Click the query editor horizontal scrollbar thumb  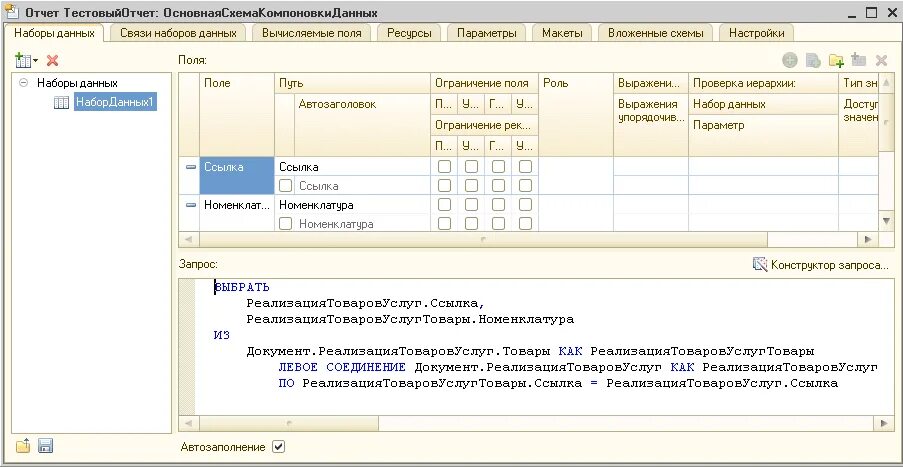coord(289,423)
